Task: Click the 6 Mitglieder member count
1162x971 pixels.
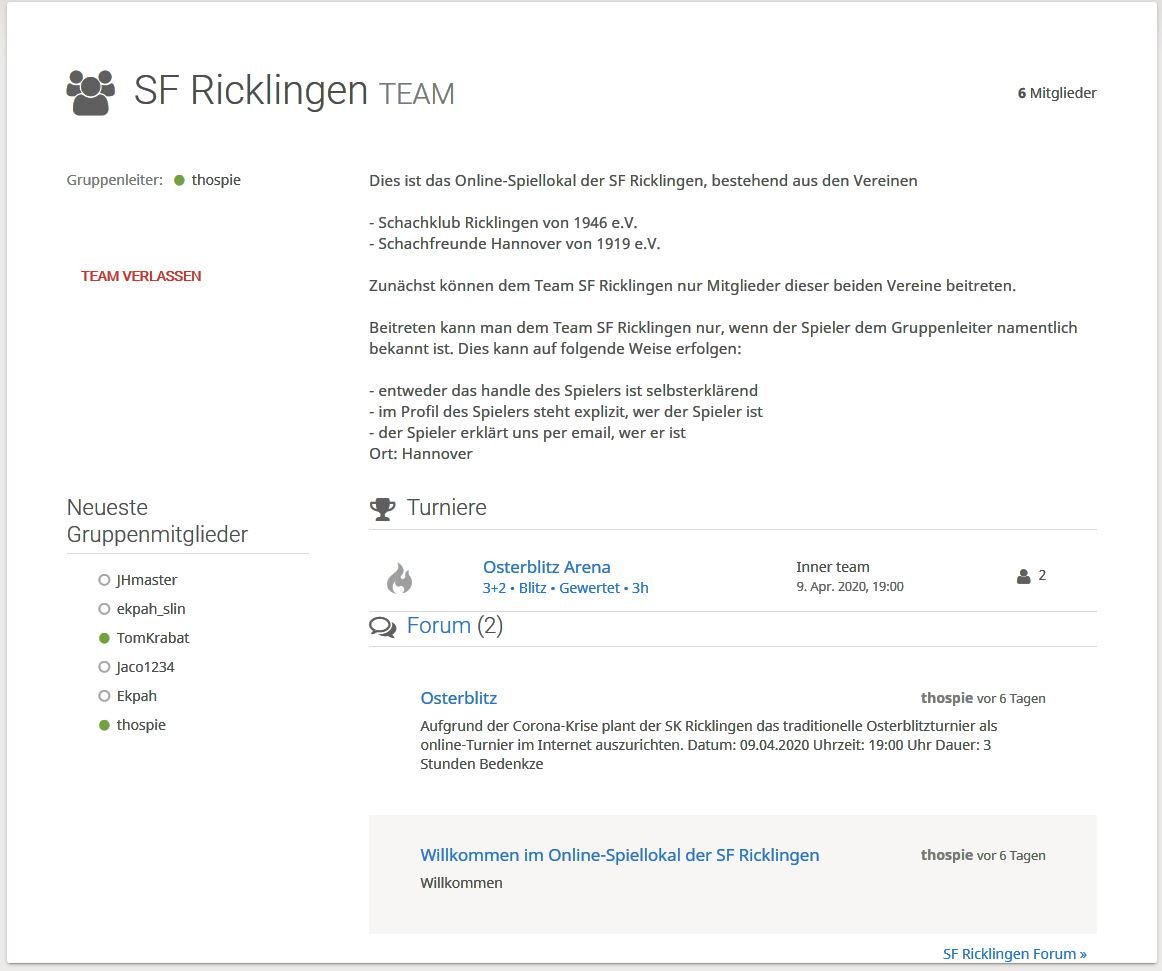Action: [1057, 93]
